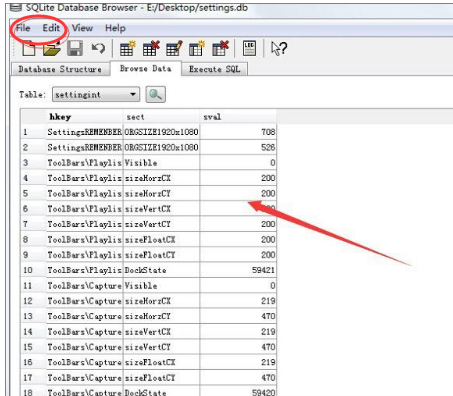Open the File menu
This screenshot has width=453, height=396.
[23, 28]
